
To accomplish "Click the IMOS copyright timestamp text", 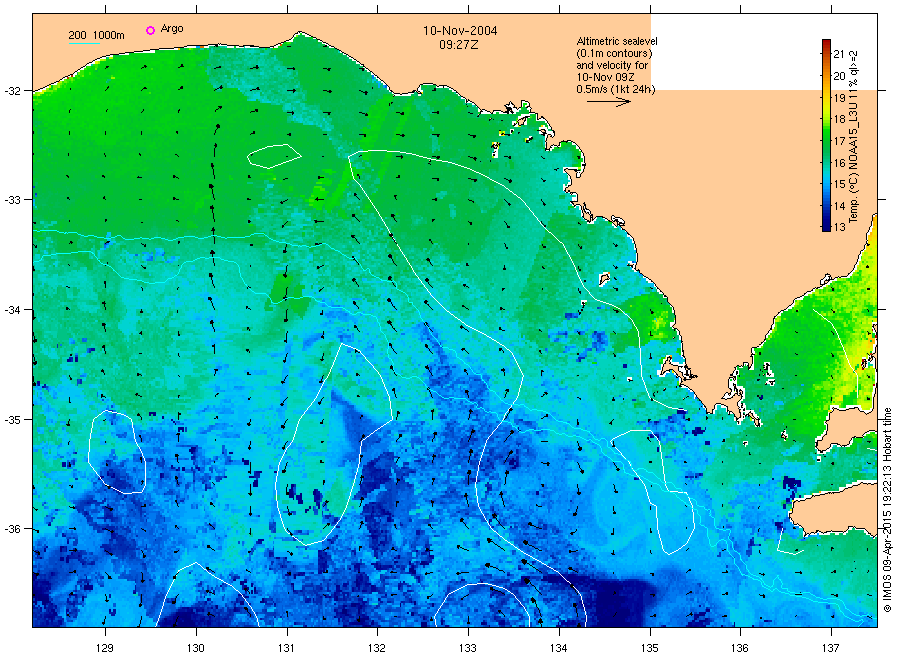I will [887, 510].
